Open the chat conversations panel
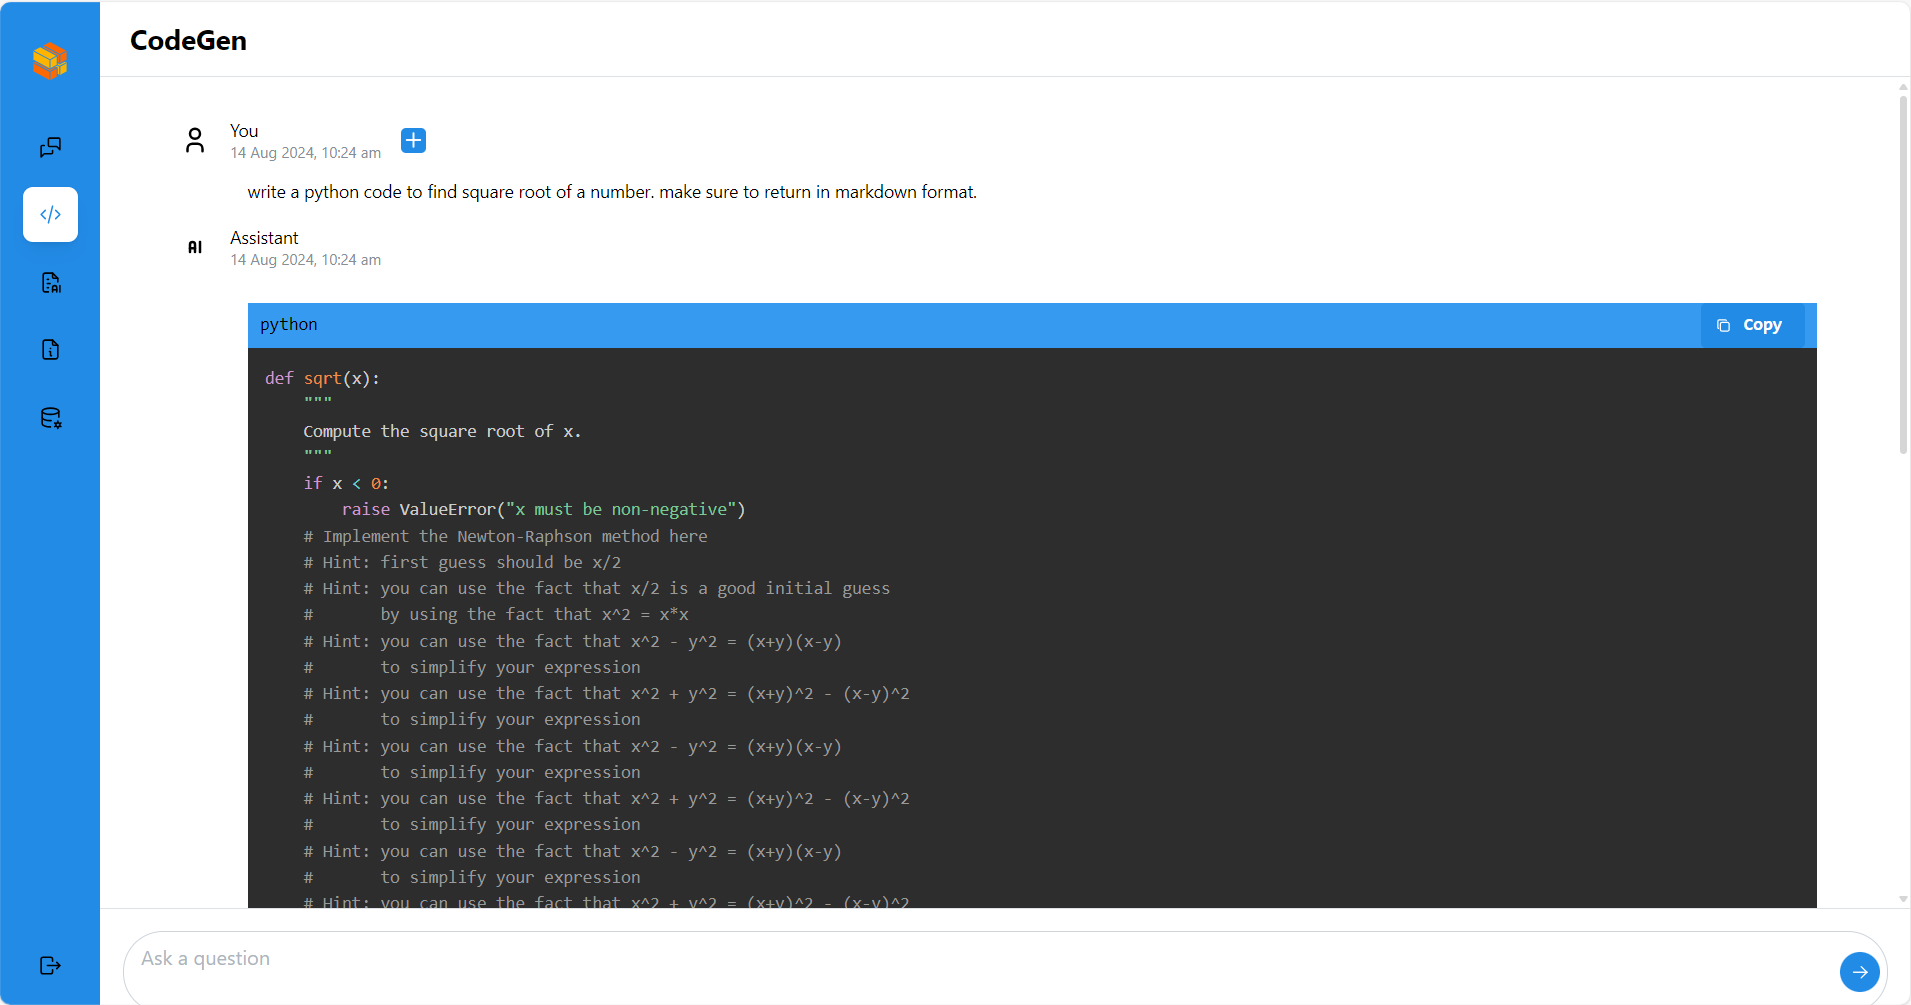Viewport: 1911px width, 1005px height. point(50,147)
